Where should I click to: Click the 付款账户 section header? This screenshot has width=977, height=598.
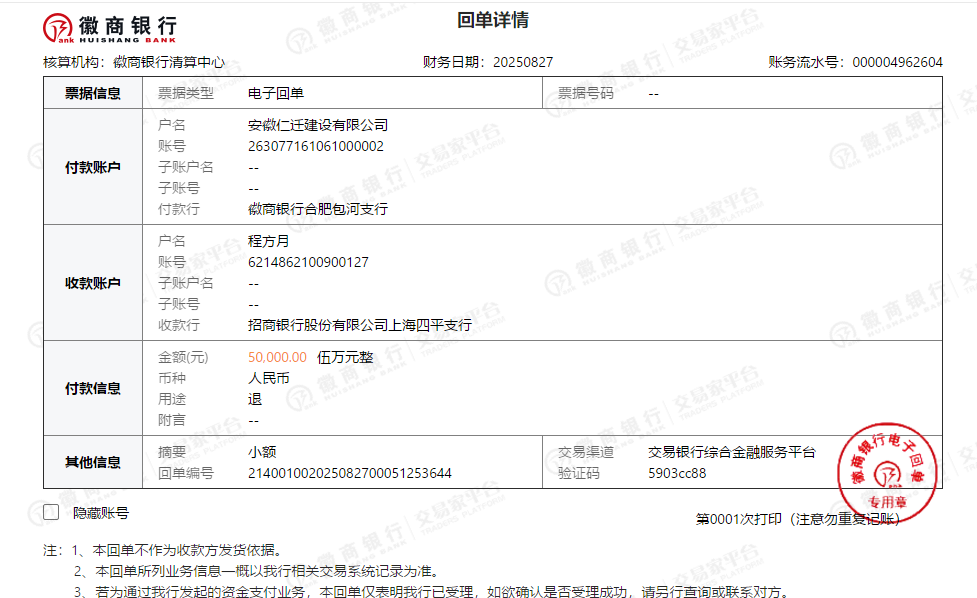tap(93, 167)
